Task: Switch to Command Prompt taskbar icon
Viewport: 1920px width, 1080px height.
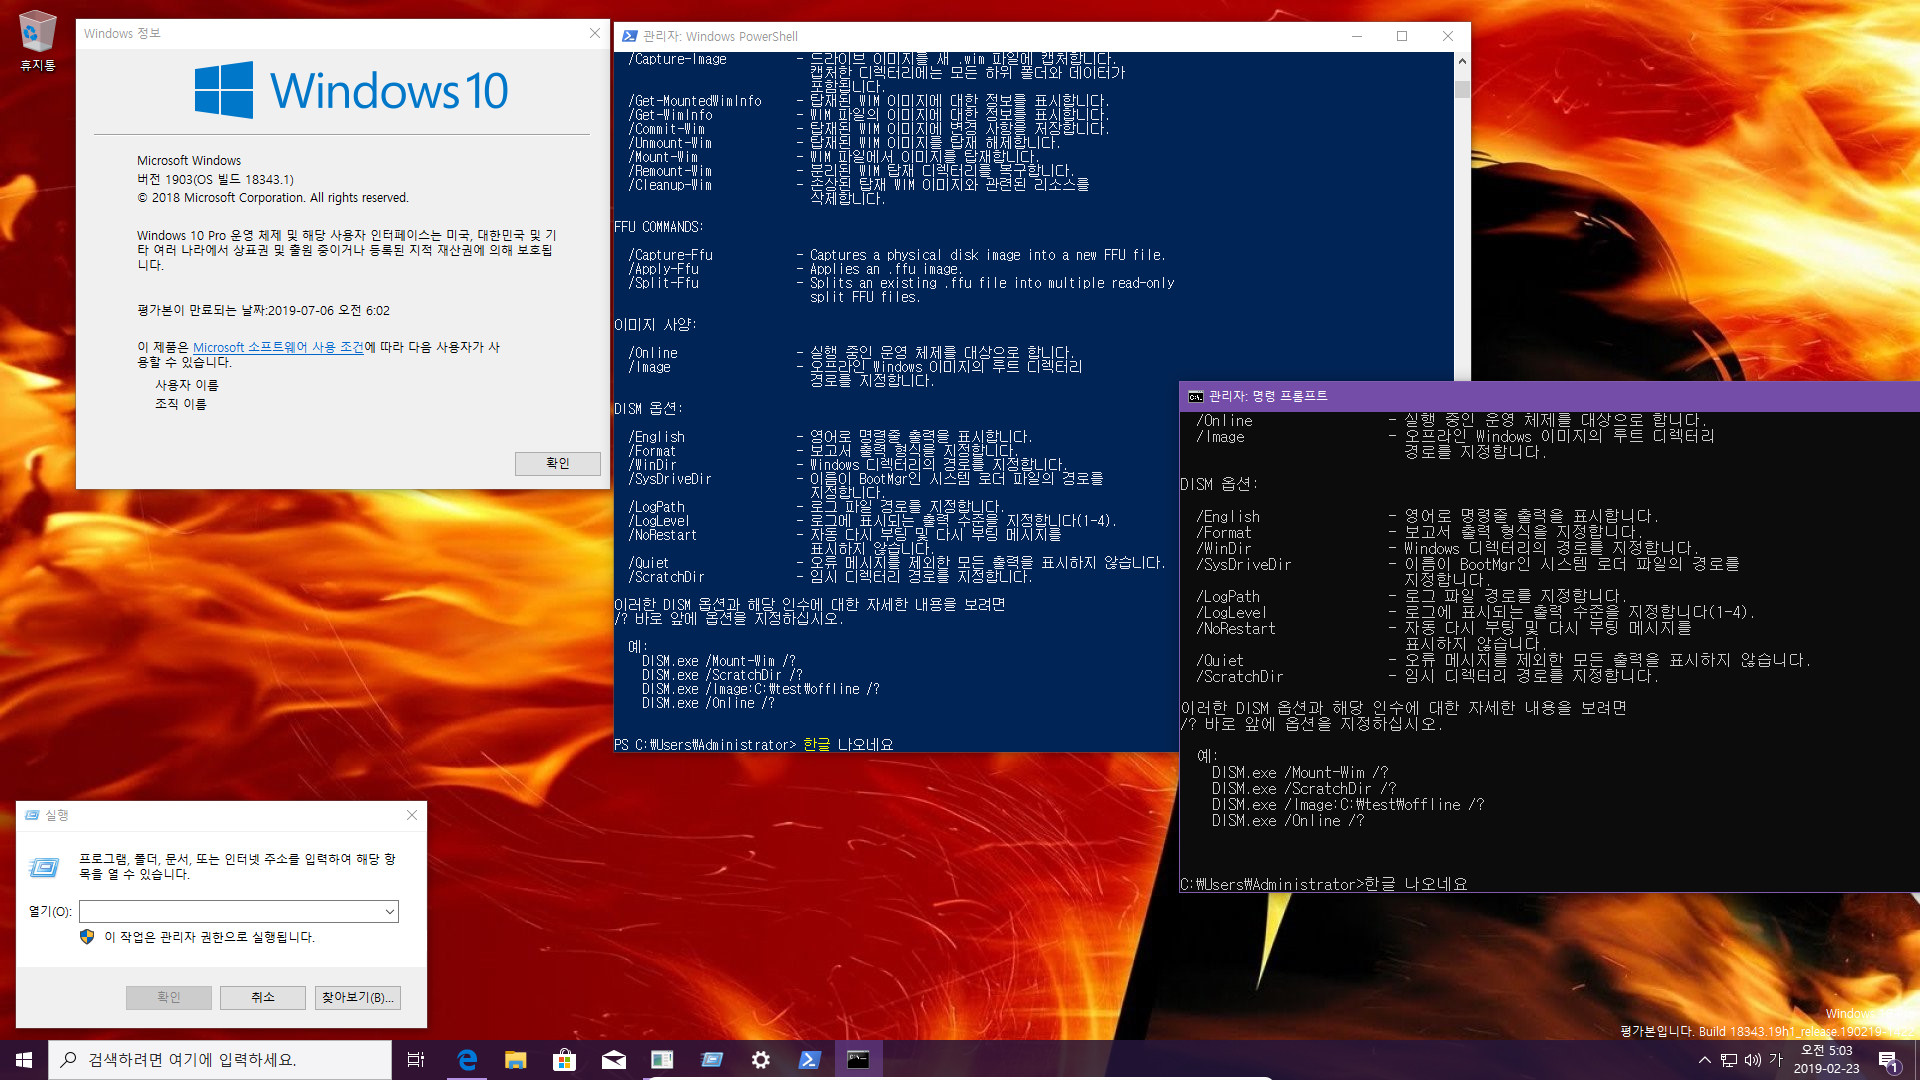Action: [x=859, y=1060]
